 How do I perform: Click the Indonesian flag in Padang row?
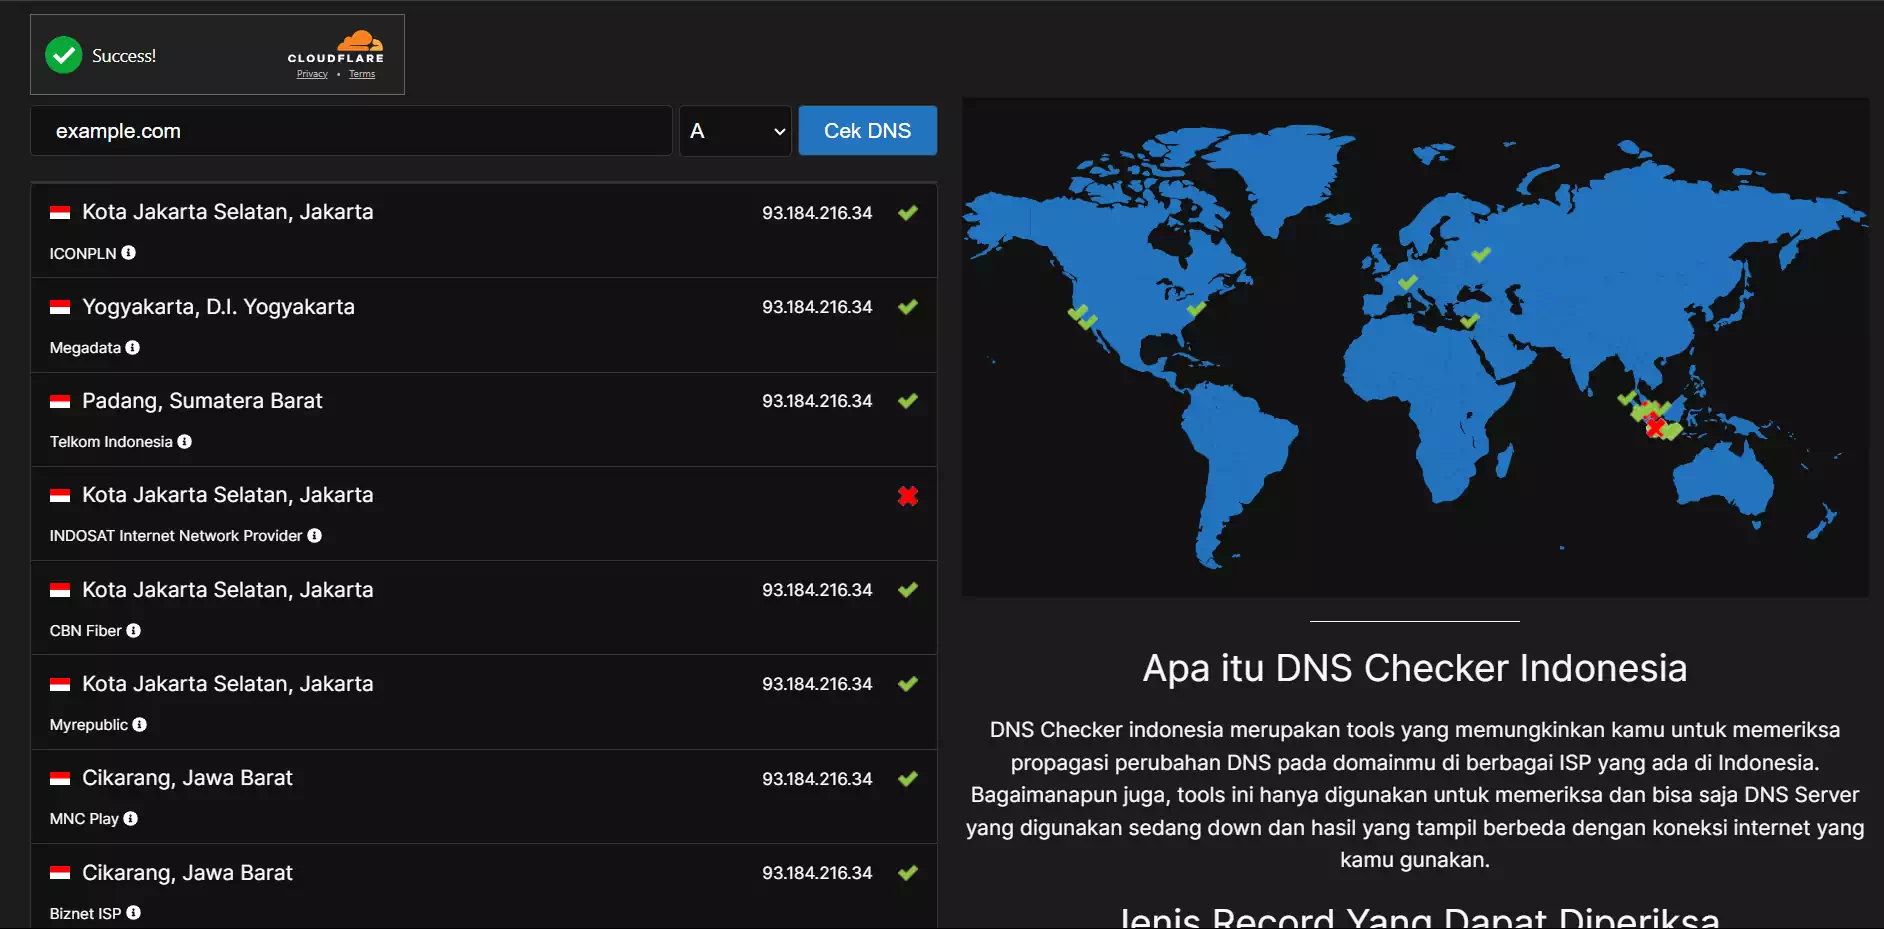click(x=60, y=401)
